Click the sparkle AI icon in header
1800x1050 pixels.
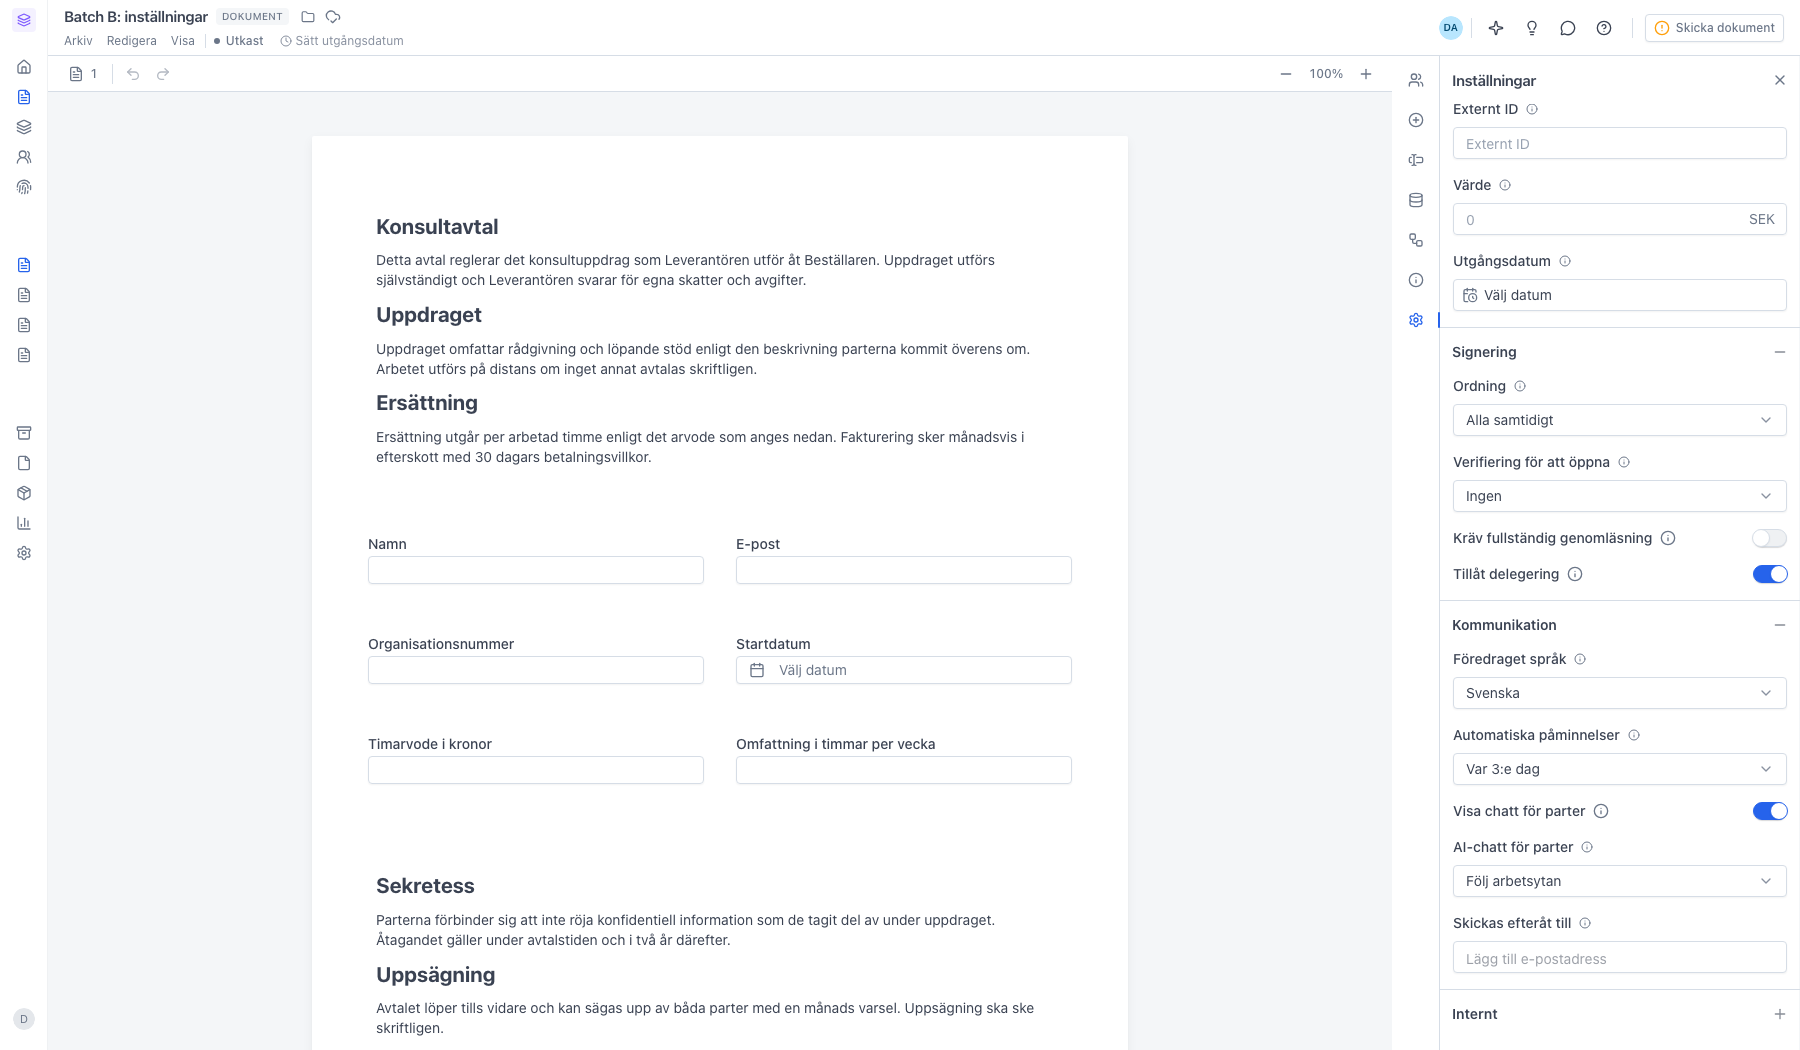(1496, 28)
